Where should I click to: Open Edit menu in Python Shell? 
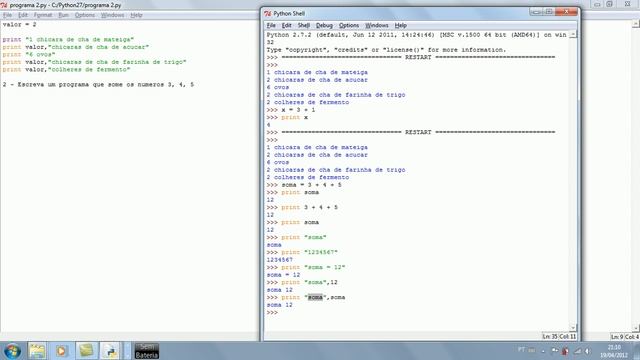coord(287,25)
